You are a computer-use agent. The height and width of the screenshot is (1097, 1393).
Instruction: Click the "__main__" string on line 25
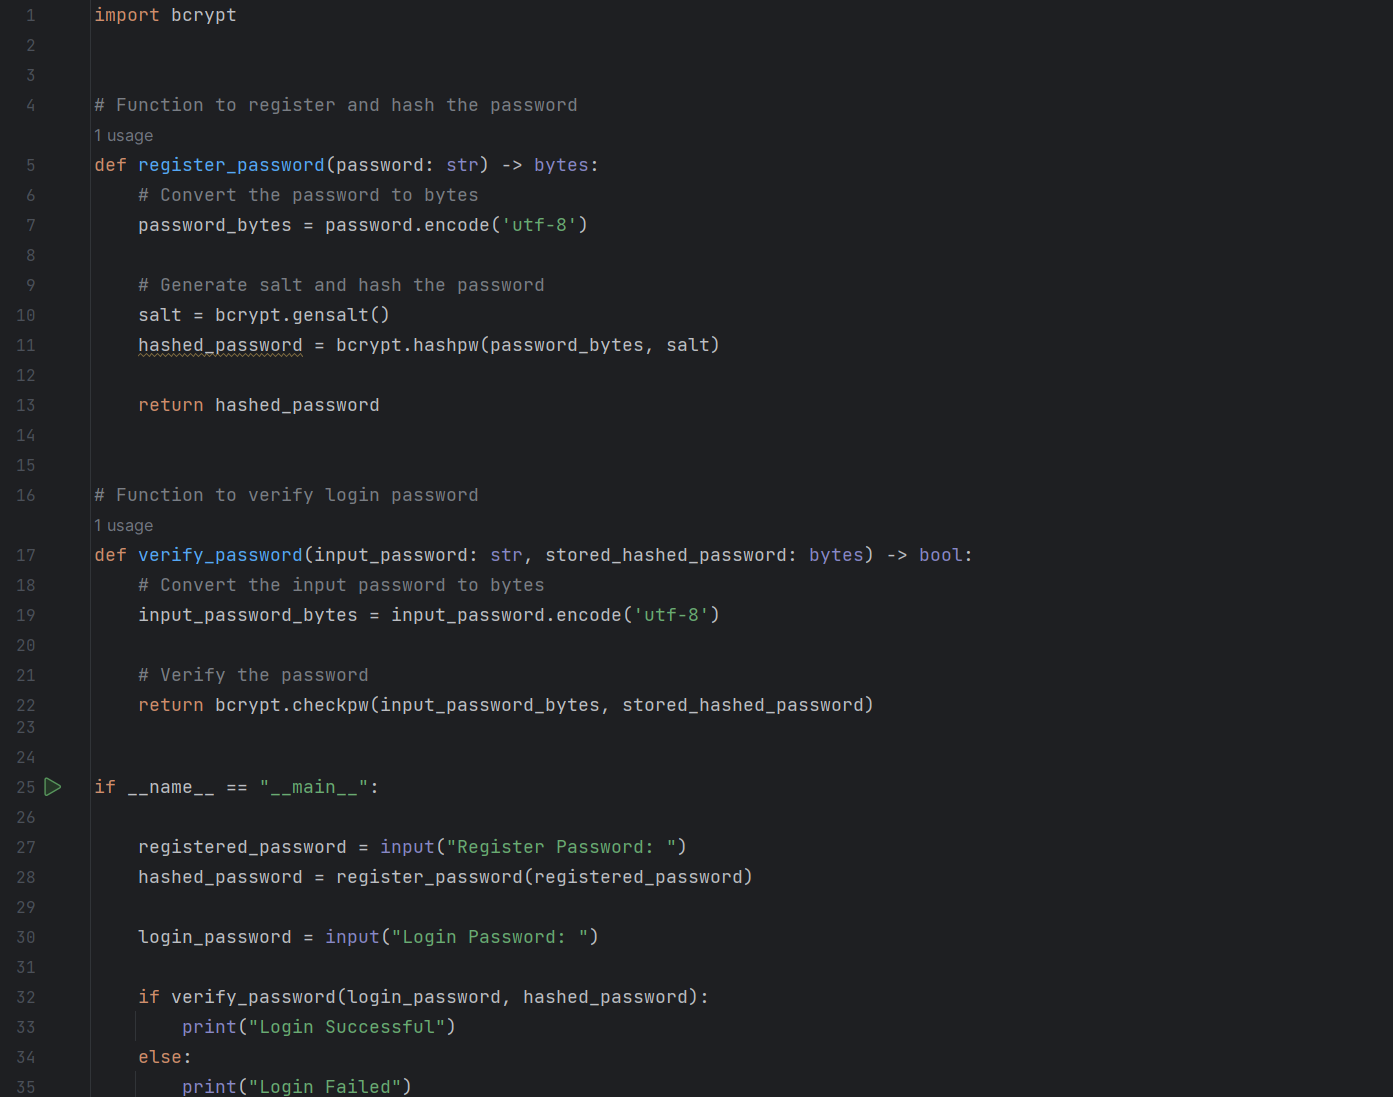coord(314,786)
